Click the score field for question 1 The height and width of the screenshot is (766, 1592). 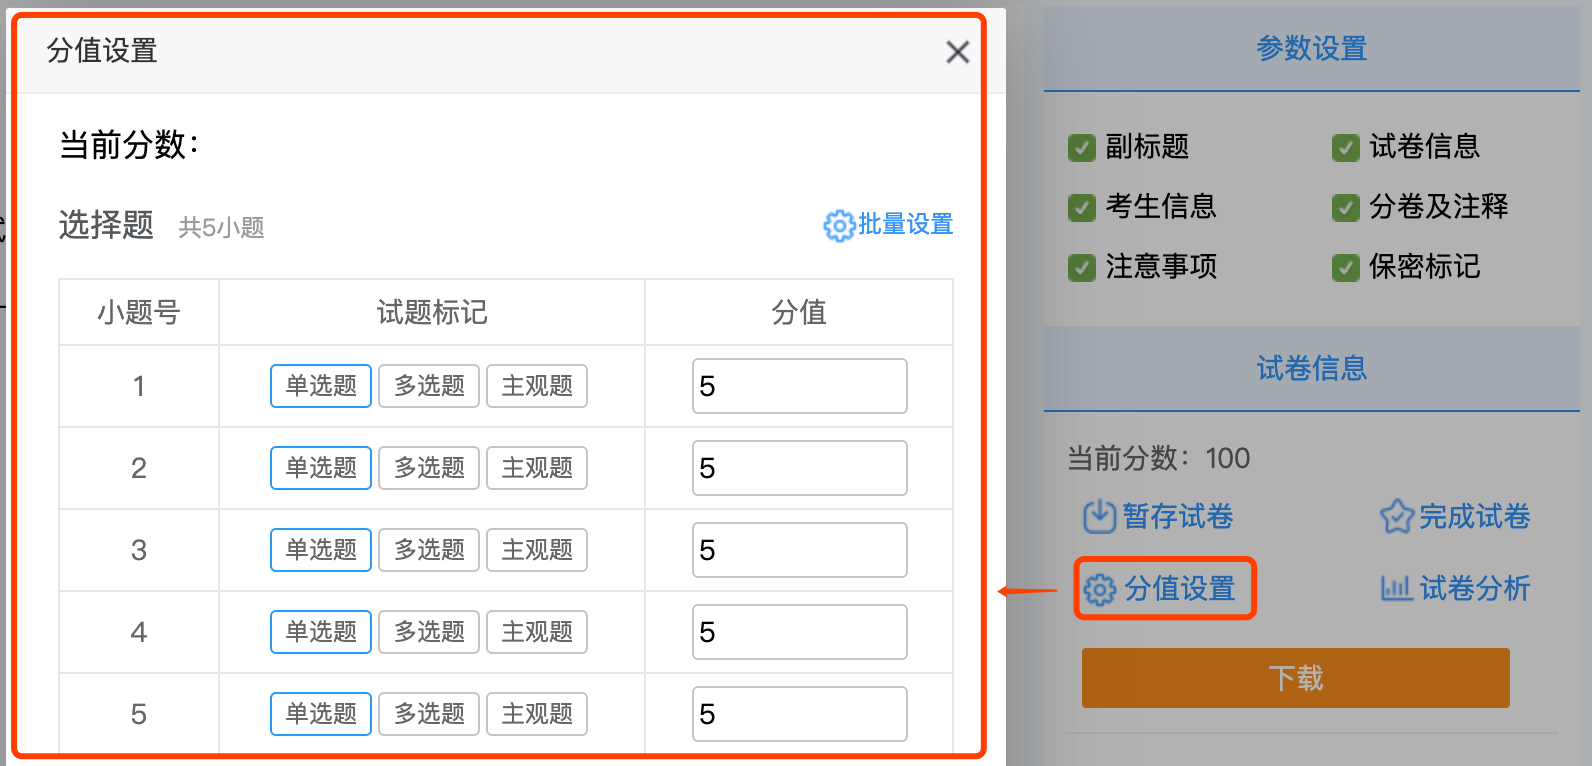tap(799, 386)
